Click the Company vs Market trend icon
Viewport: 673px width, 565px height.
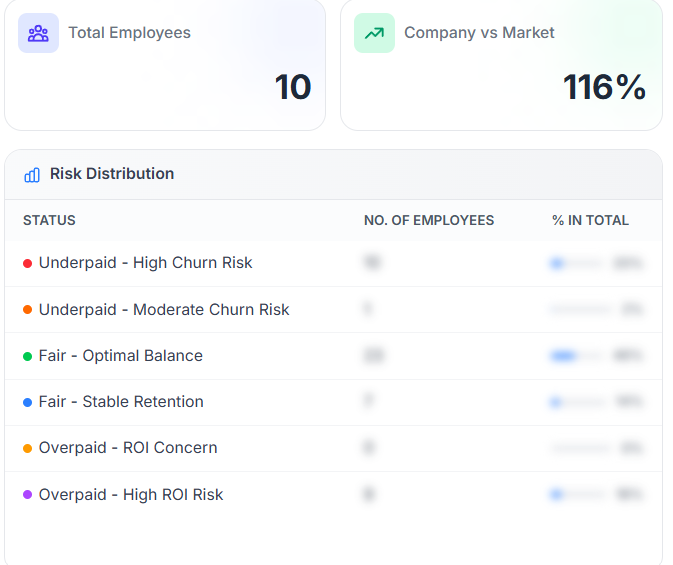pyautogui.click(x=374, y=33)
